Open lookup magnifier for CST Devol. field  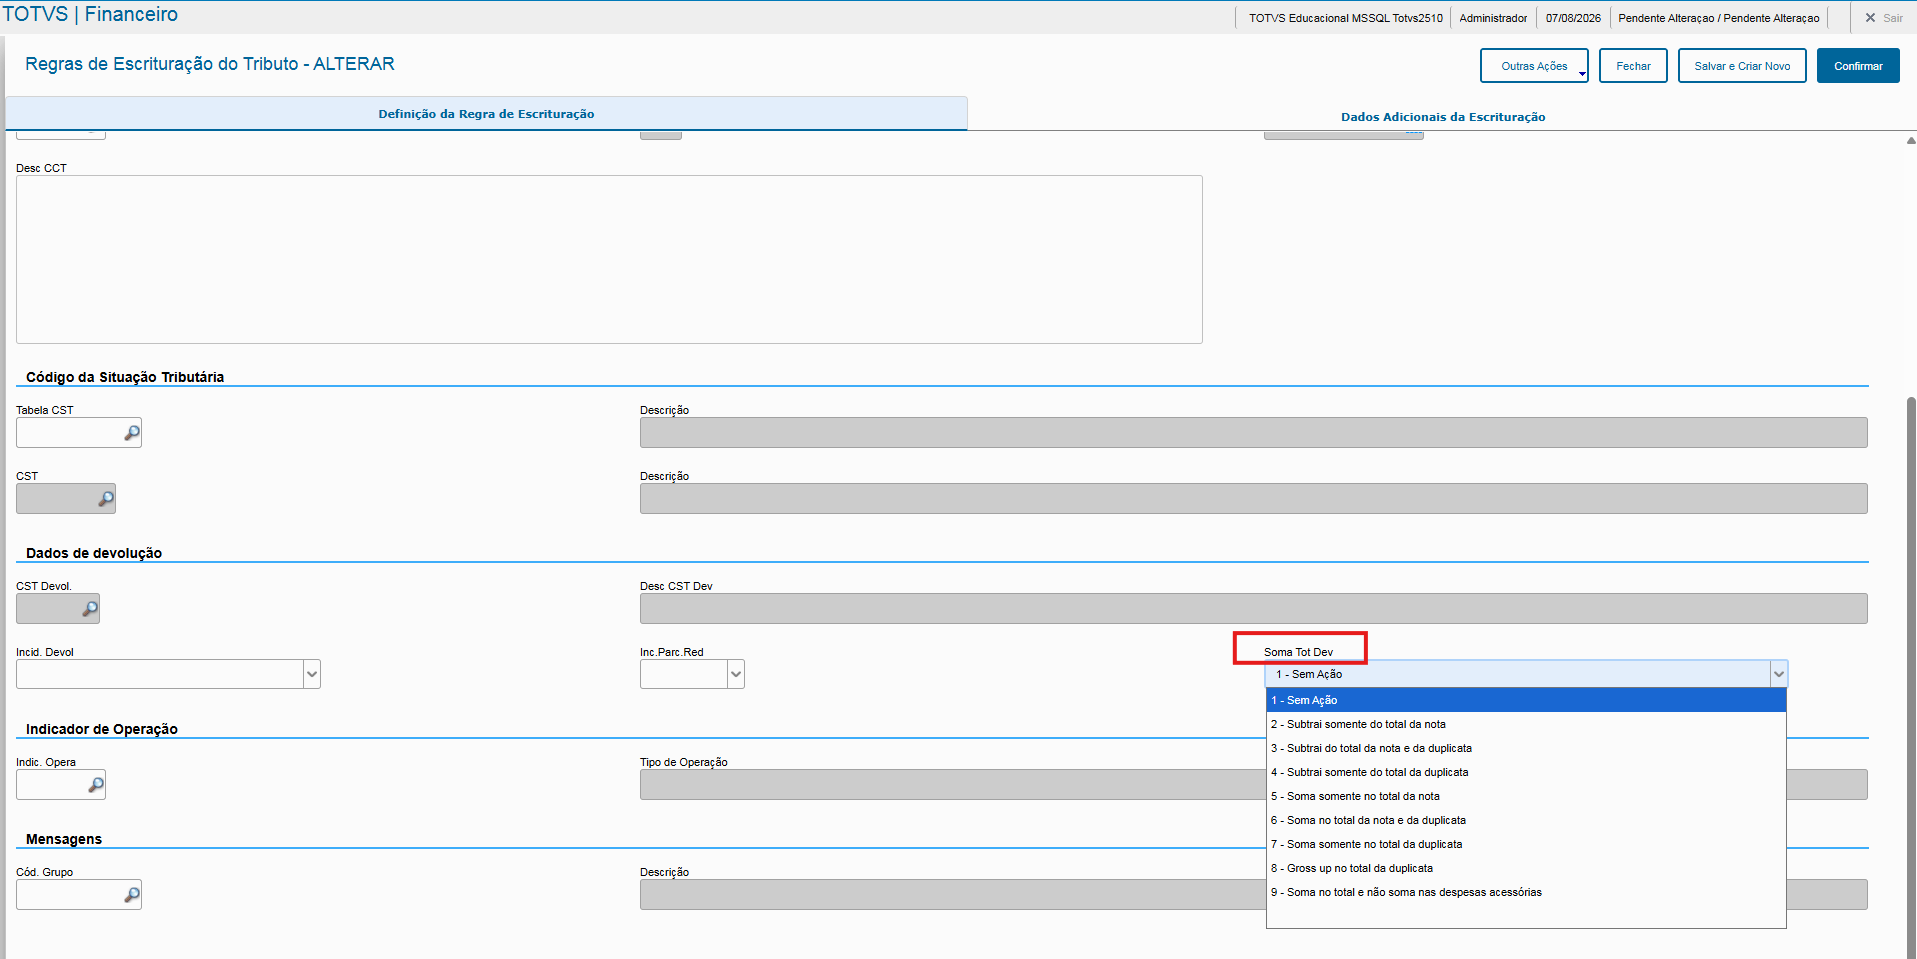tap(90, 609)
